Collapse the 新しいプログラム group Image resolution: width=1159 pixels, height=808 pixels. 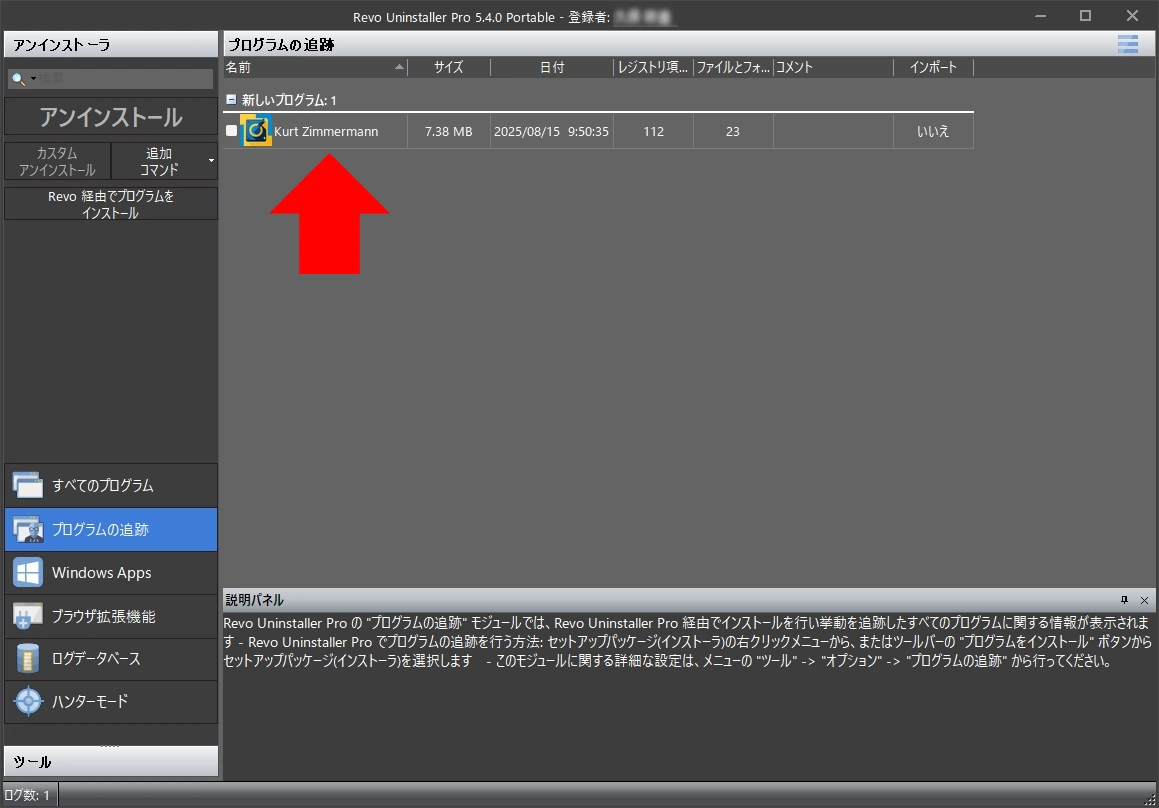[231, 99]
